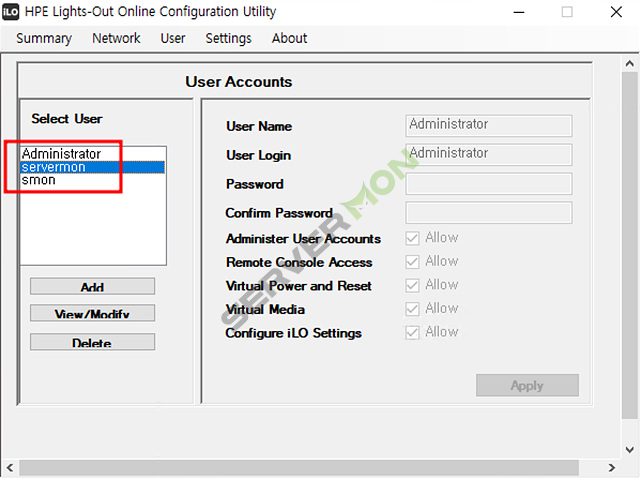Click the vertical scrollbar up arrow

pyautogui.click(x=630, y=64)
